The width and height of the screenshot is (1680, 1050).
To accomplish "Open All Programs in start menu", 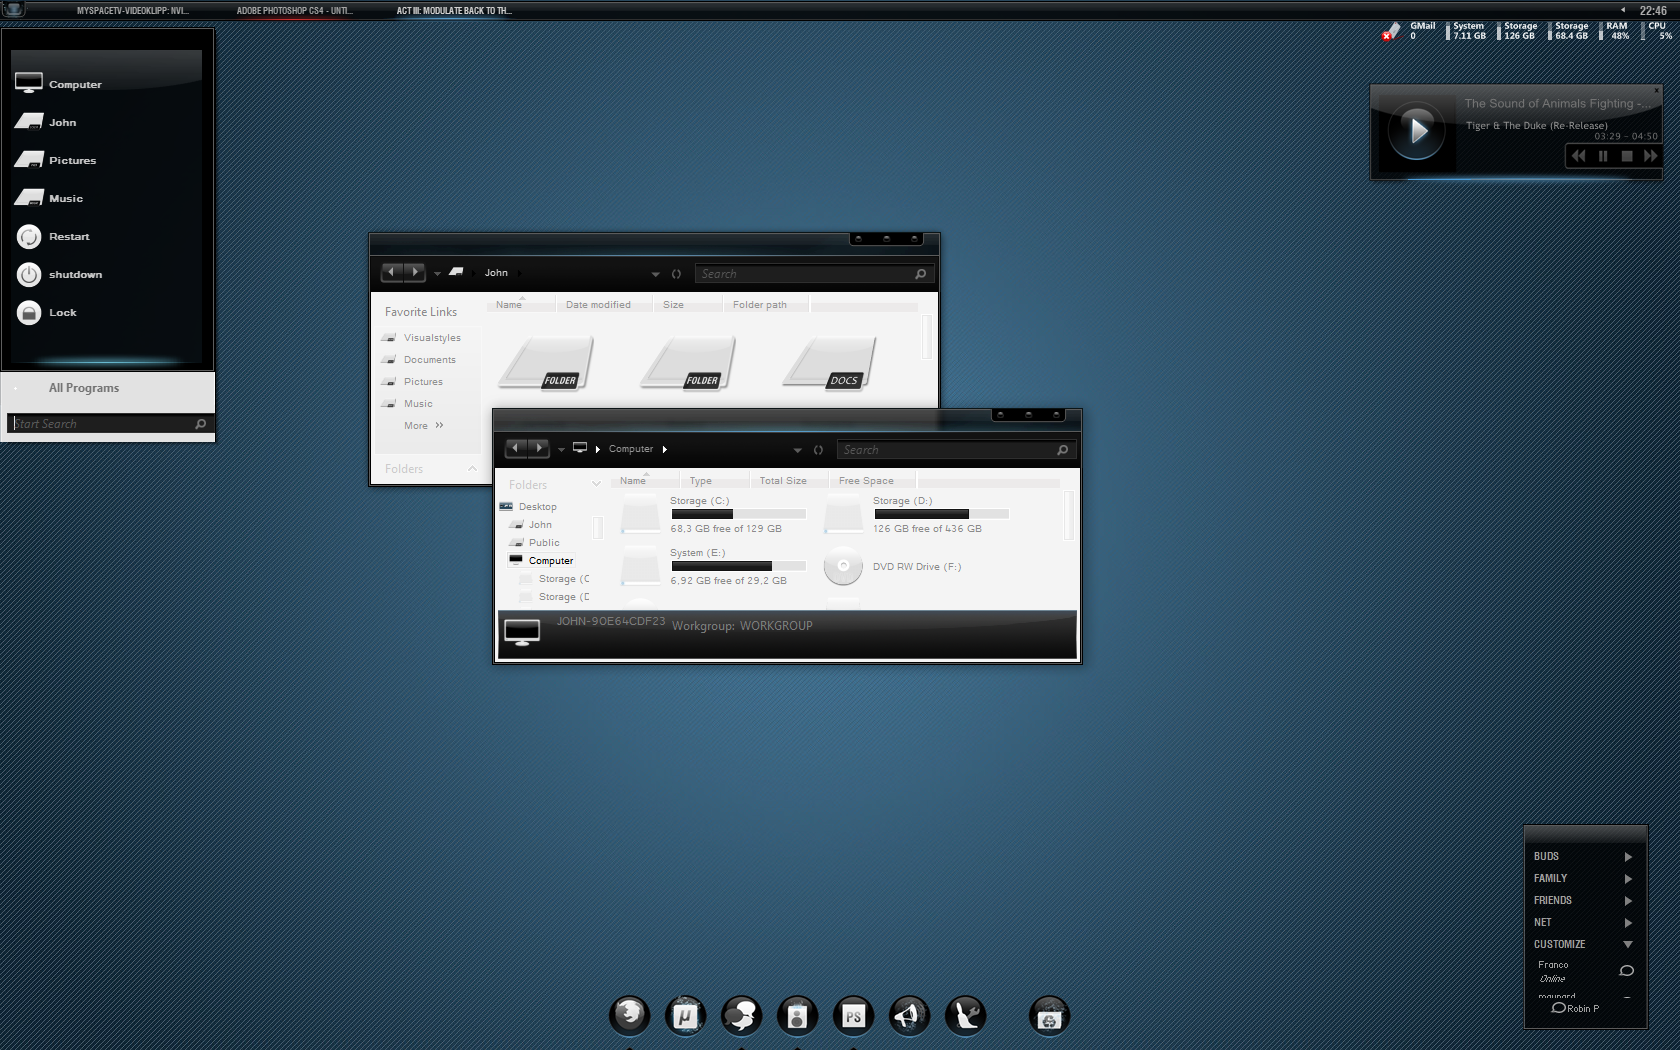I will click(x=84, y=388).
